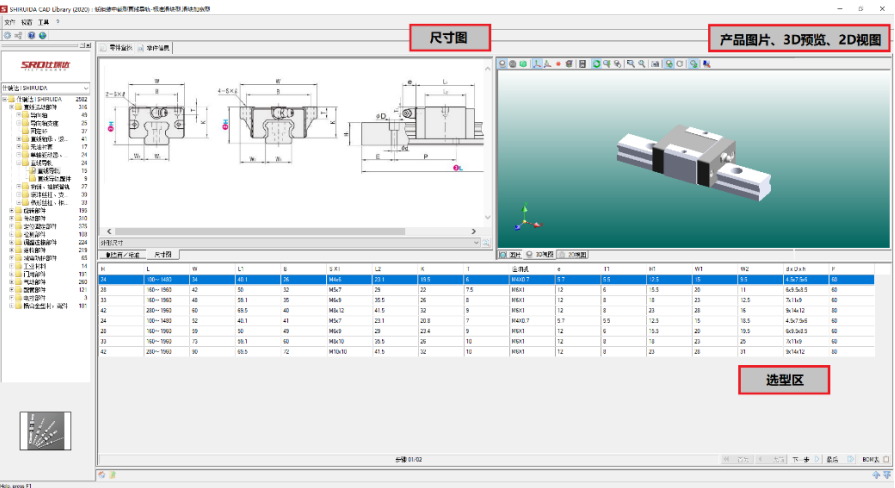Switch to the 3D视图 tab
This screenshot has height=488, width=895.
pyautogui.click(x=542, y=255)
